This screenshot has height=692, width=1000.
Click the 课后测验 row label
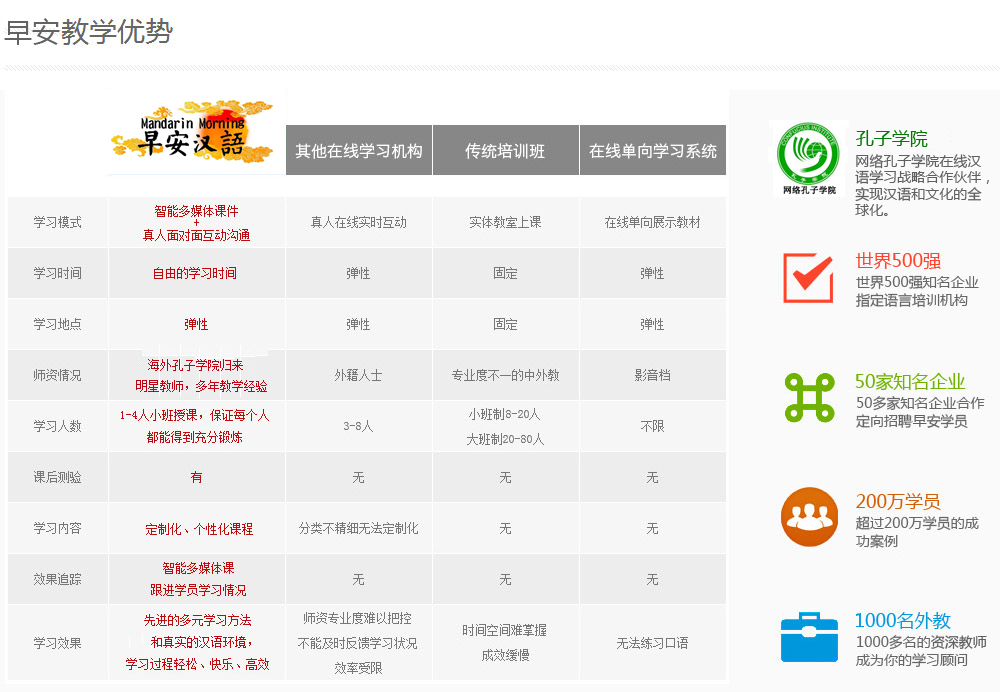(x=57, y=477)
